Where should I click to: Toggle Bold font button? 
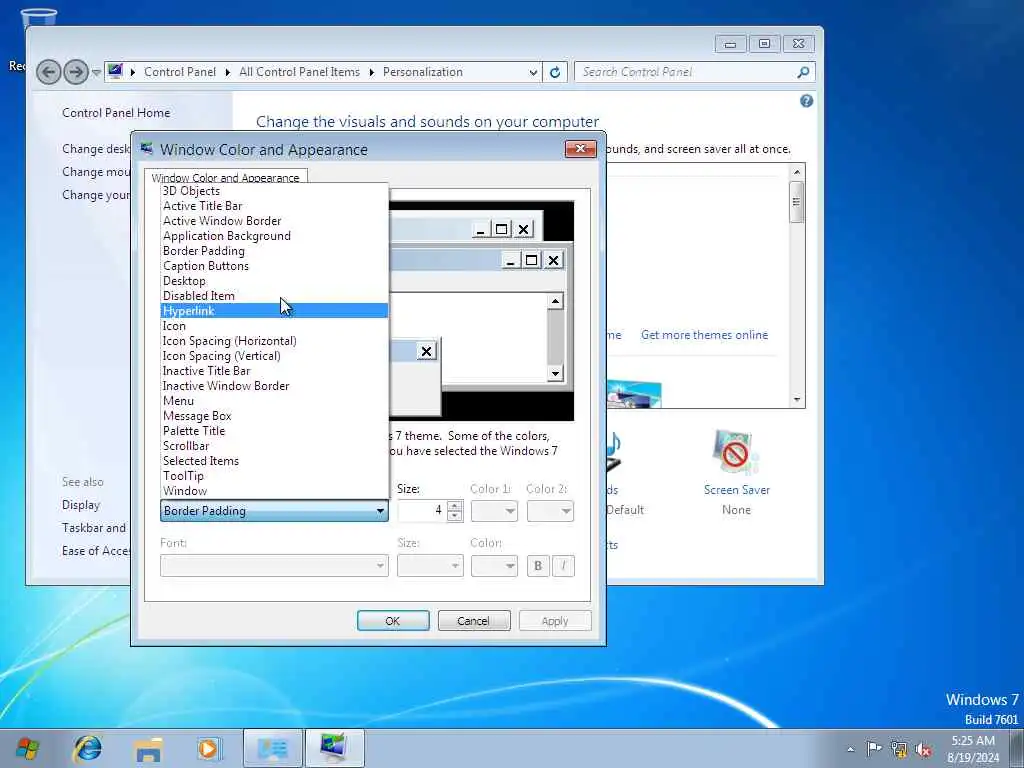[538, 566]
